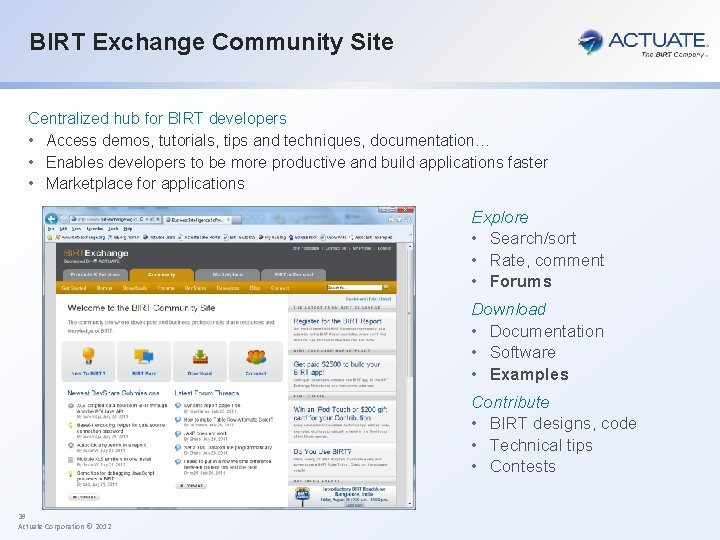This screenshot has width=720, height=540.
Task: Click Blog in orange nav bar
Action: [255, 288]
